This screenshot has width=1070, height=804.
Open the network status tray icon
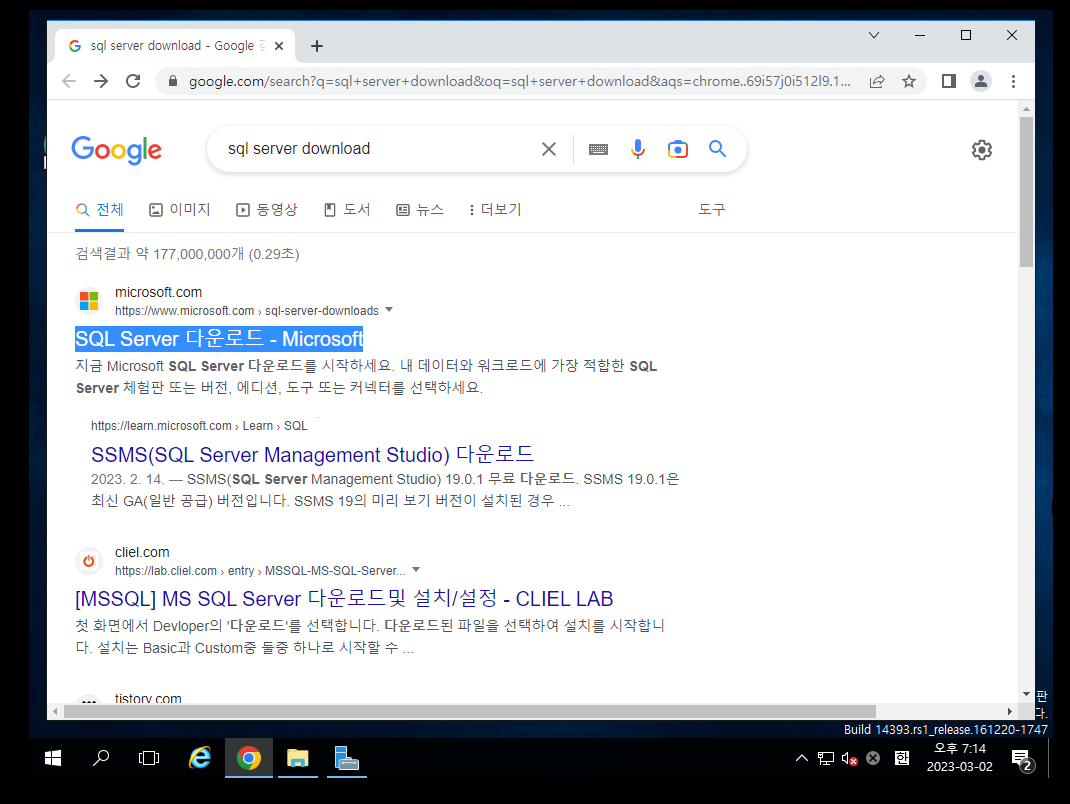pos(826,758)
